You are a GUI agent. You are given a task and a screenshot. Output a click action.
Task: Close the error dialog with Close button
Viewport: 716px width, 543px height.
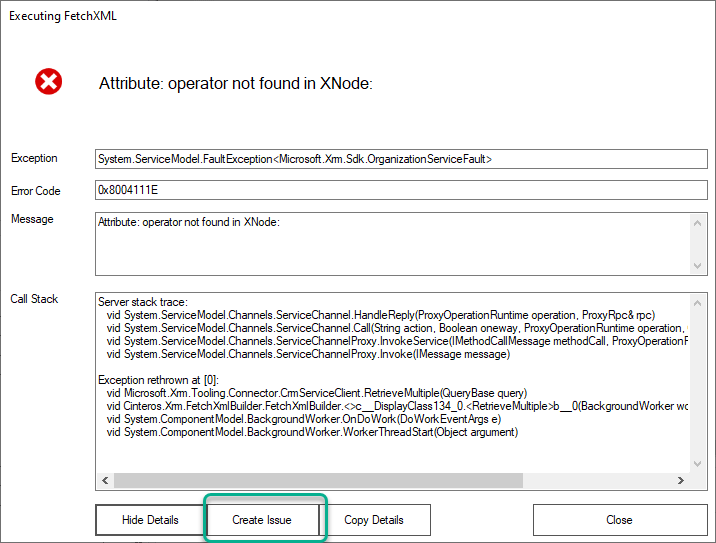pyautogui.click(x=619, y=520)
